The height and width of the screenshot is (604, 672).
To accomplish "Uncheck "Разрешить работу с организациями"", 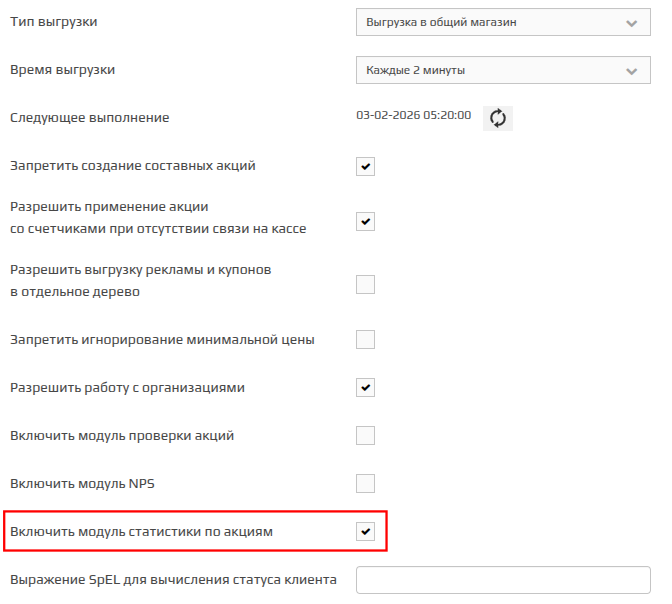I will tap(366, 387).
